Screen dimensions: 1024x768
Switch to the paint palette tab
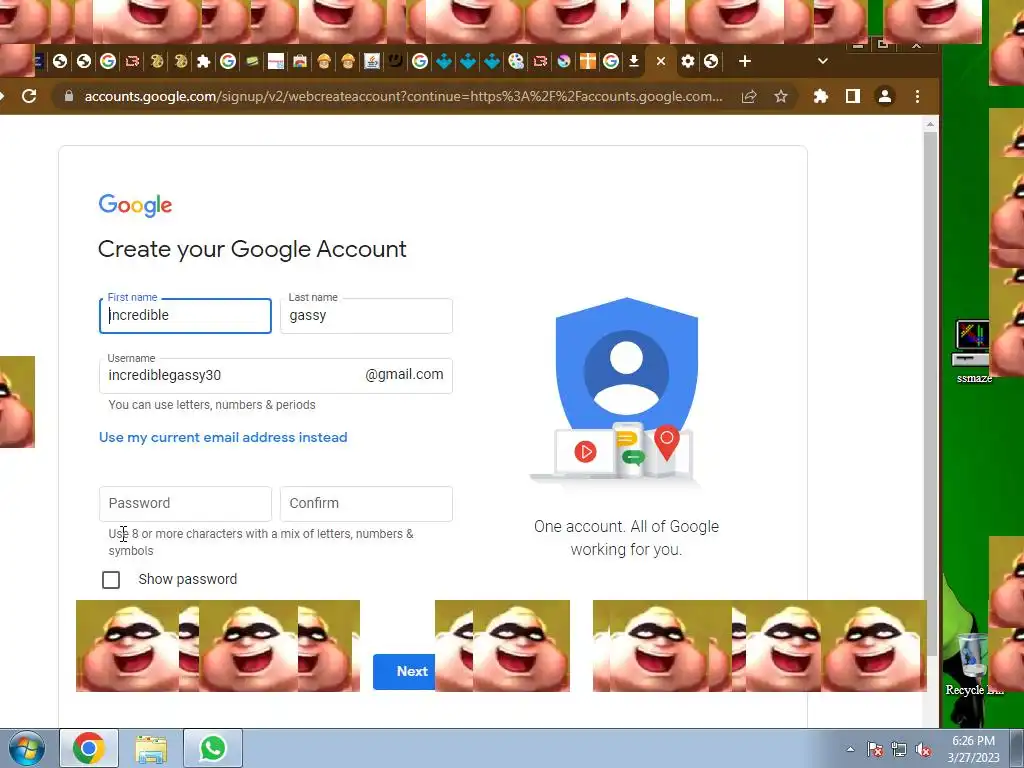point(516,61)
